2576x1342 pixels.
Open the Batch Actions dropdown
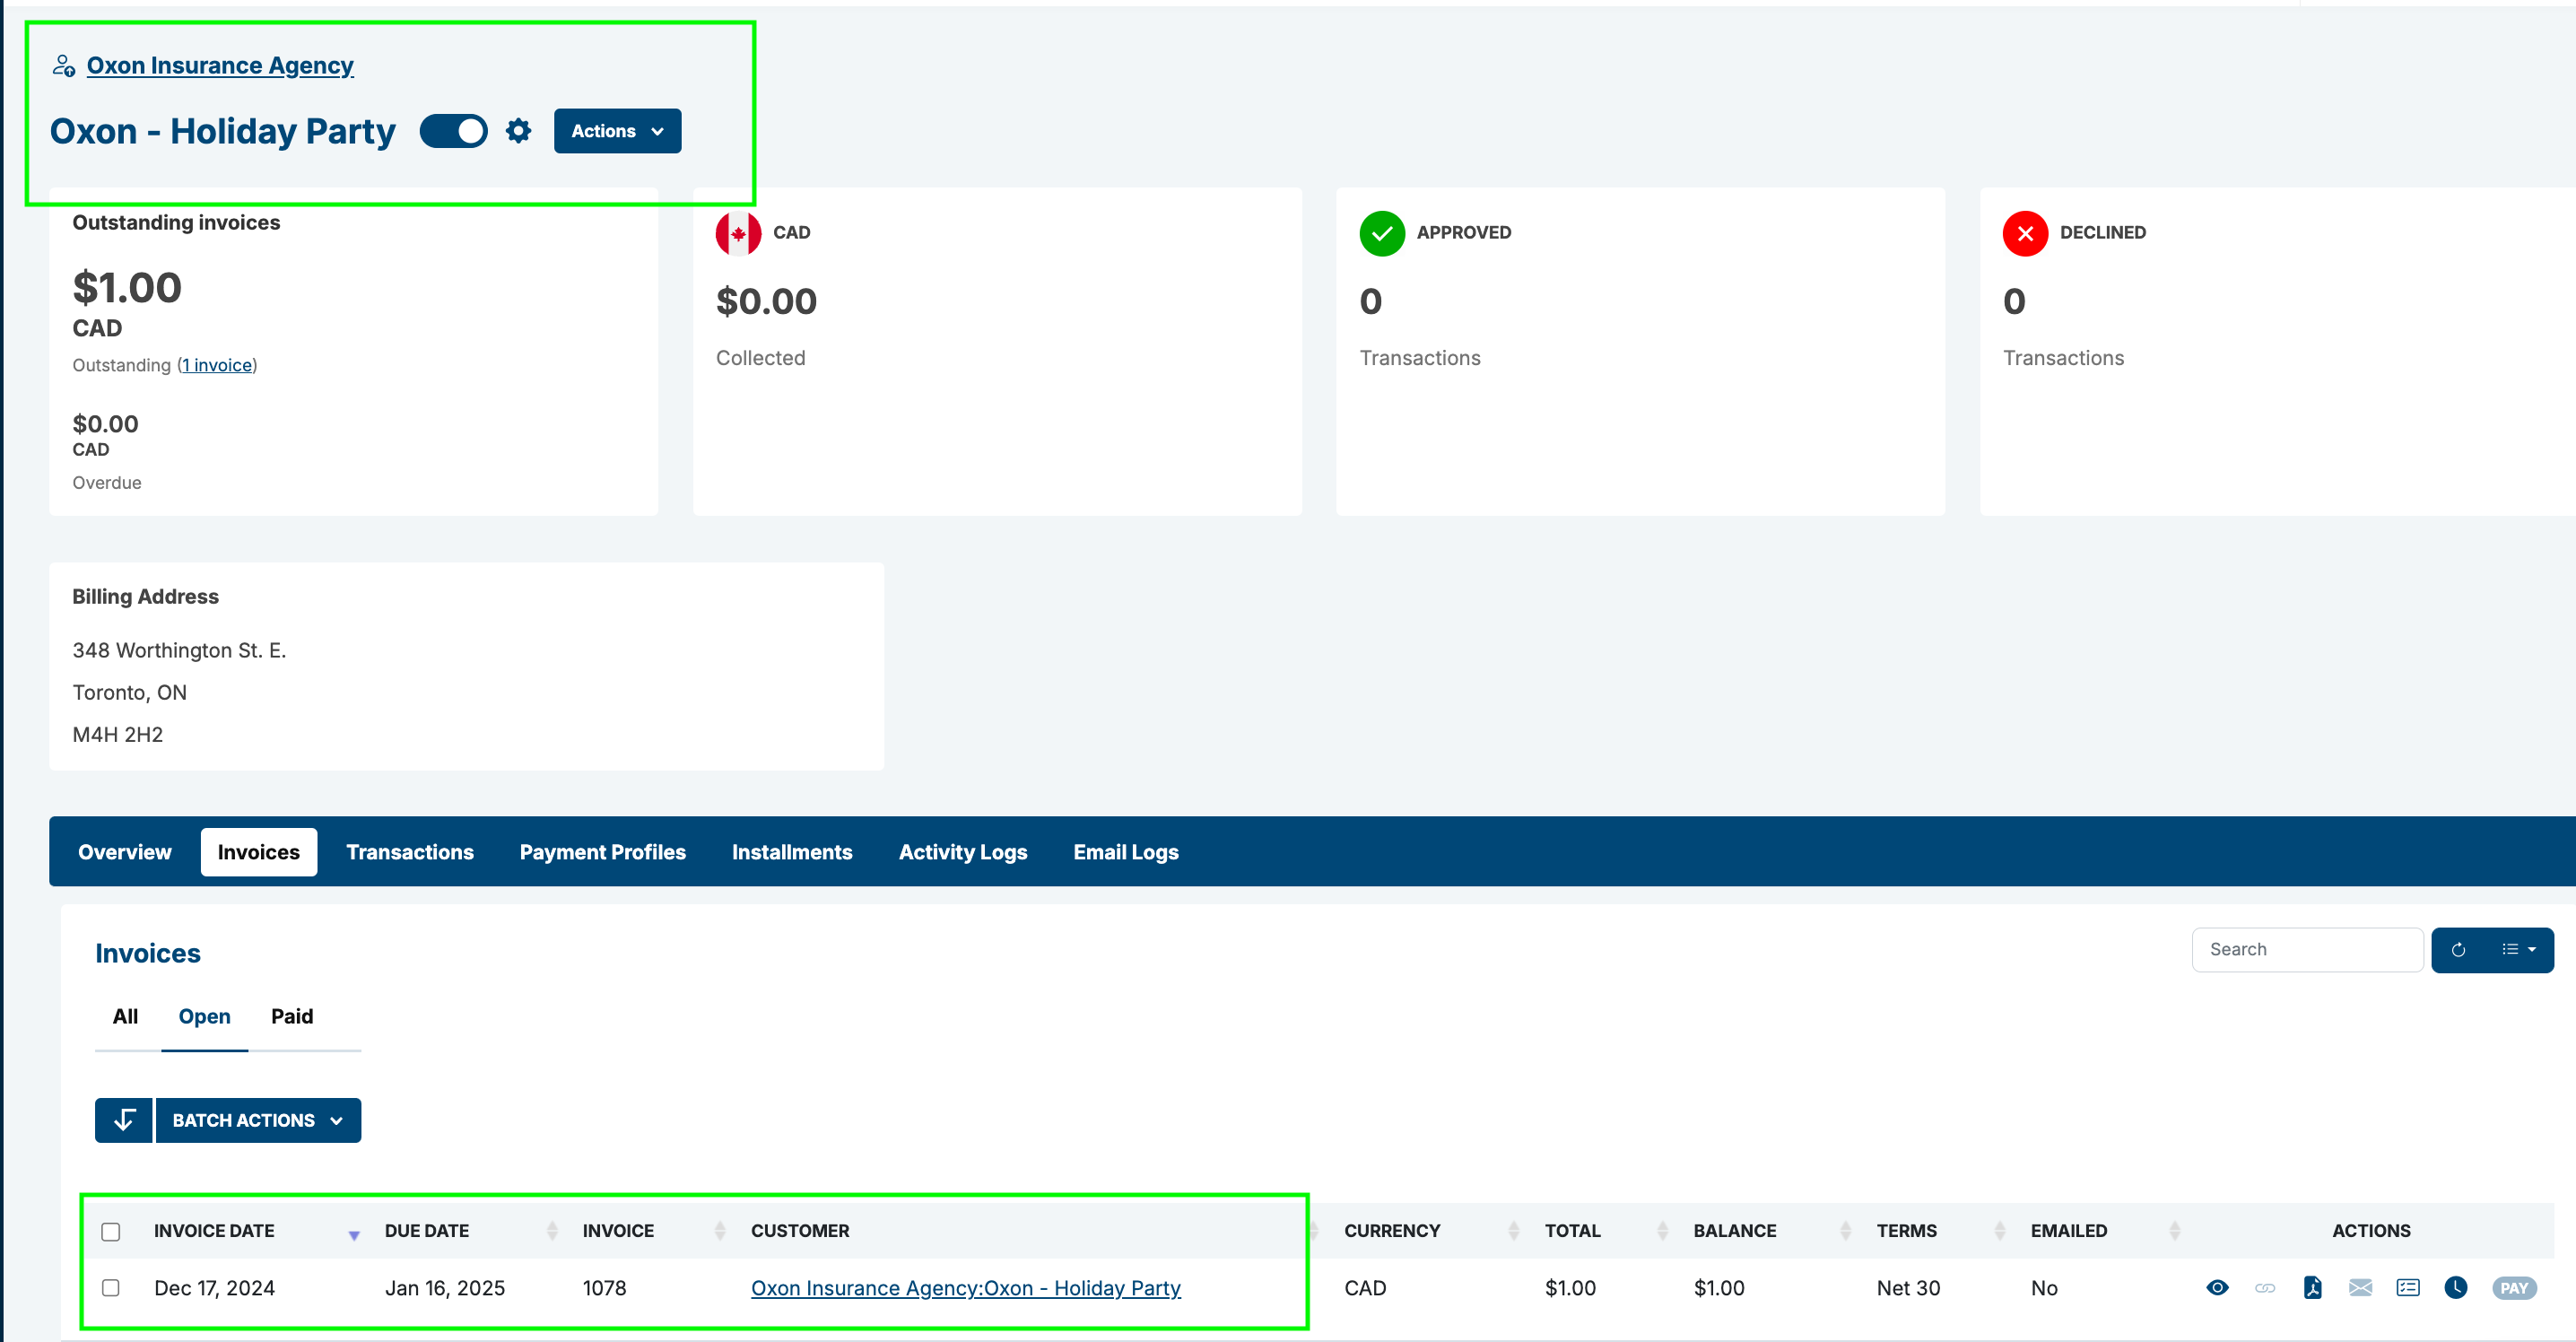pos(257,1119)
